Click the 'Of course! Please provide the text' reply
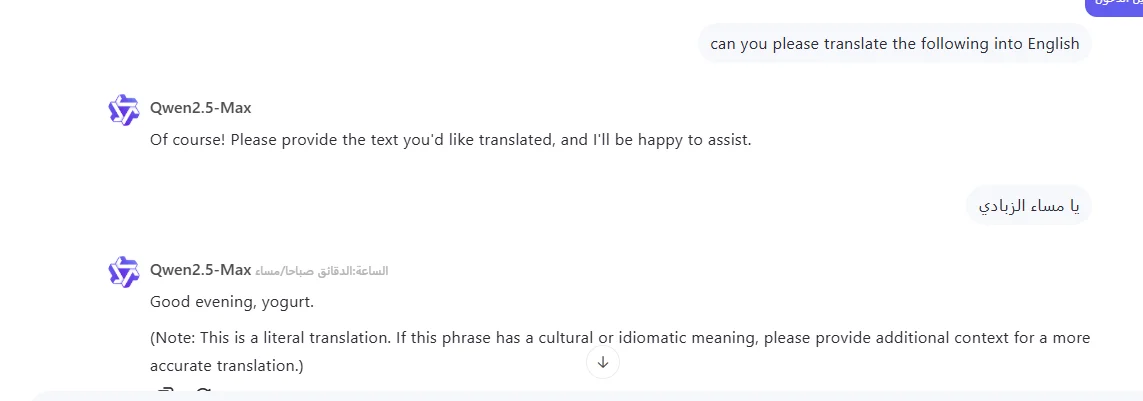1143x401 pixels. [x=450, y=140]
